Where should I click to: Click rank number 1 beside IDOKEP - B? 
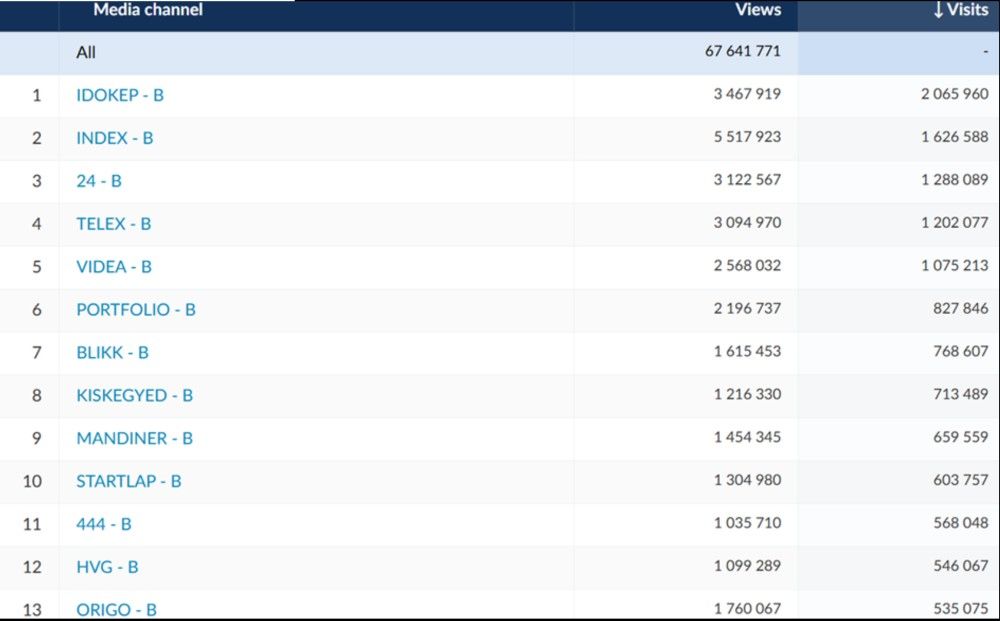[36, 95]
